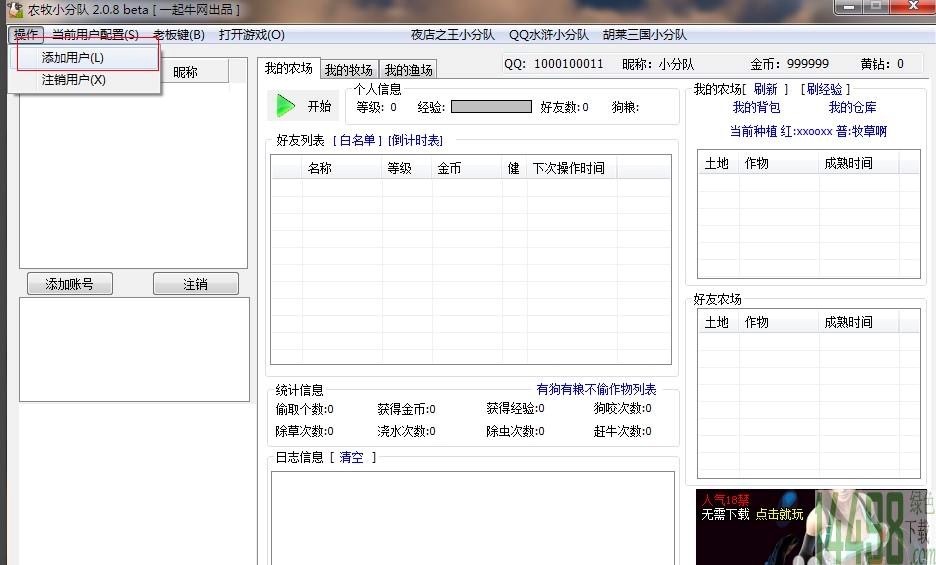Viewport: 936px width, 565px height.
Task: Switch to 我的牧场 tab
Action: (x=348, y=70)
